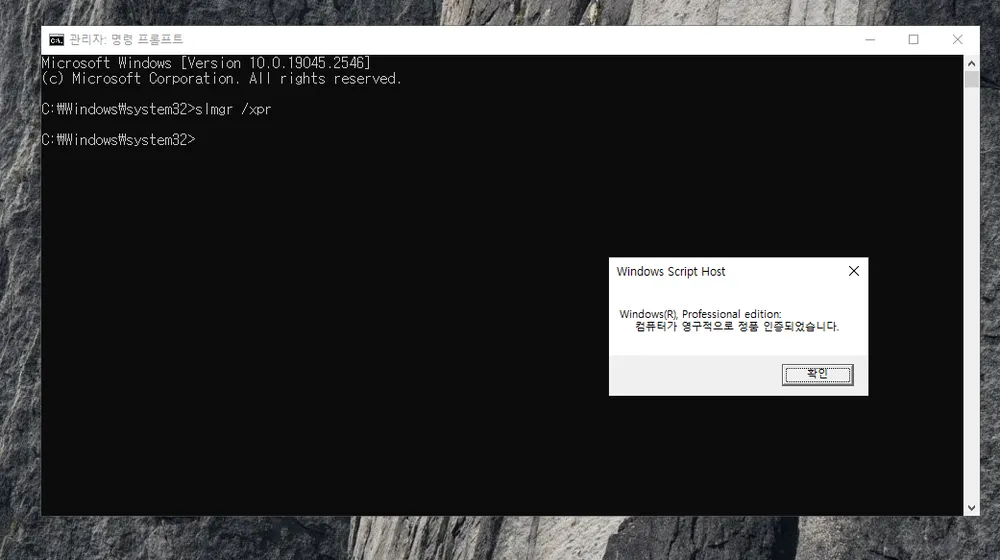Close the Windows Script Host dialog
The width and height of the screenshot is (1000, 560).
click(x=853, y=271)
